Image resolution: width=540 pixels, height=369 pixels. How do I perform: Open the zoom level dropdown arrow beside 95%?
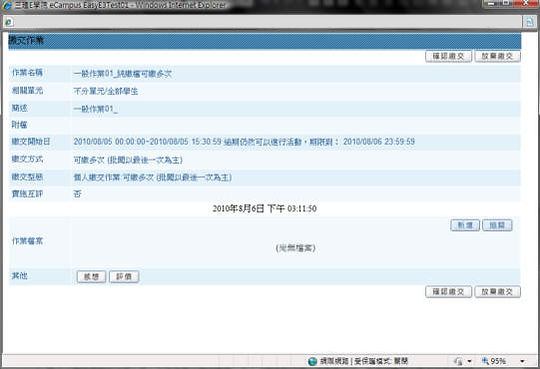point(522,361)
